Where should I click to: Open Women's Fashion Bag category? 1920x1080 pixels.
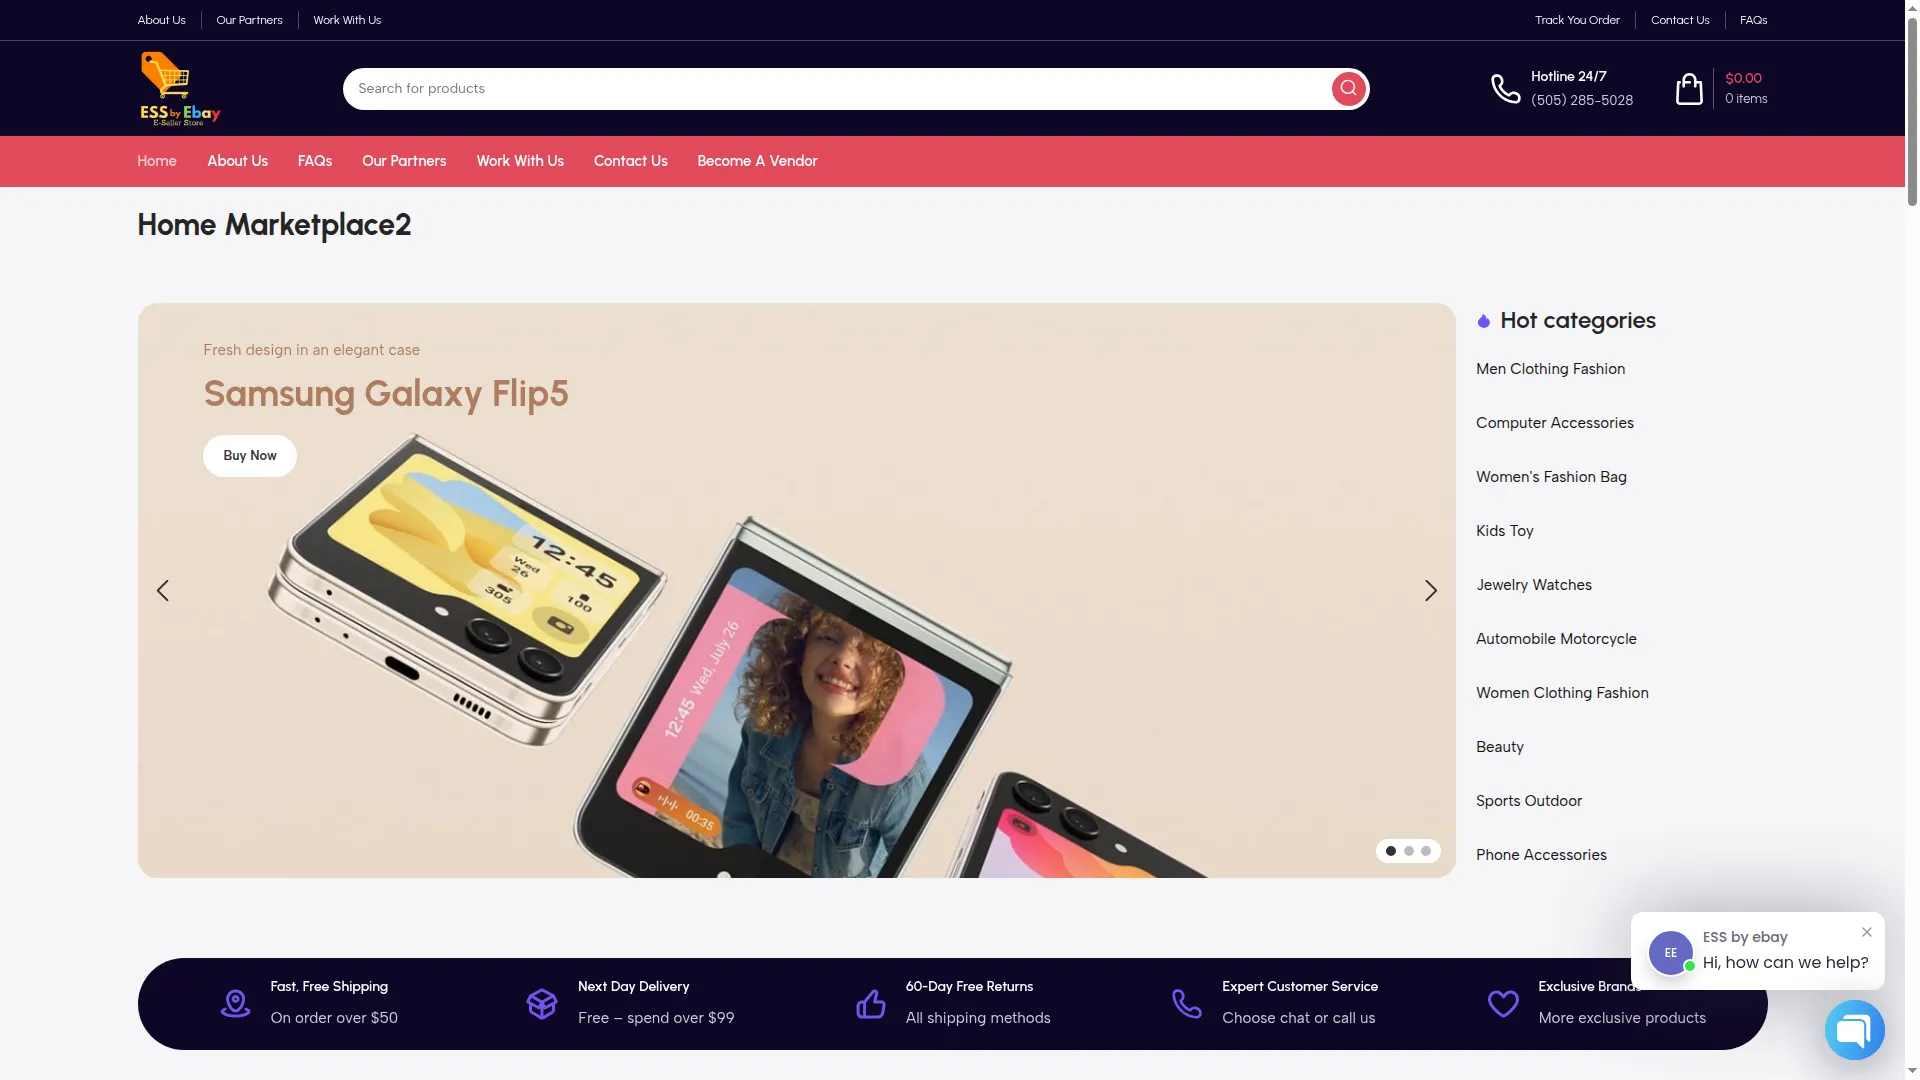click(x=1551, y=477)
